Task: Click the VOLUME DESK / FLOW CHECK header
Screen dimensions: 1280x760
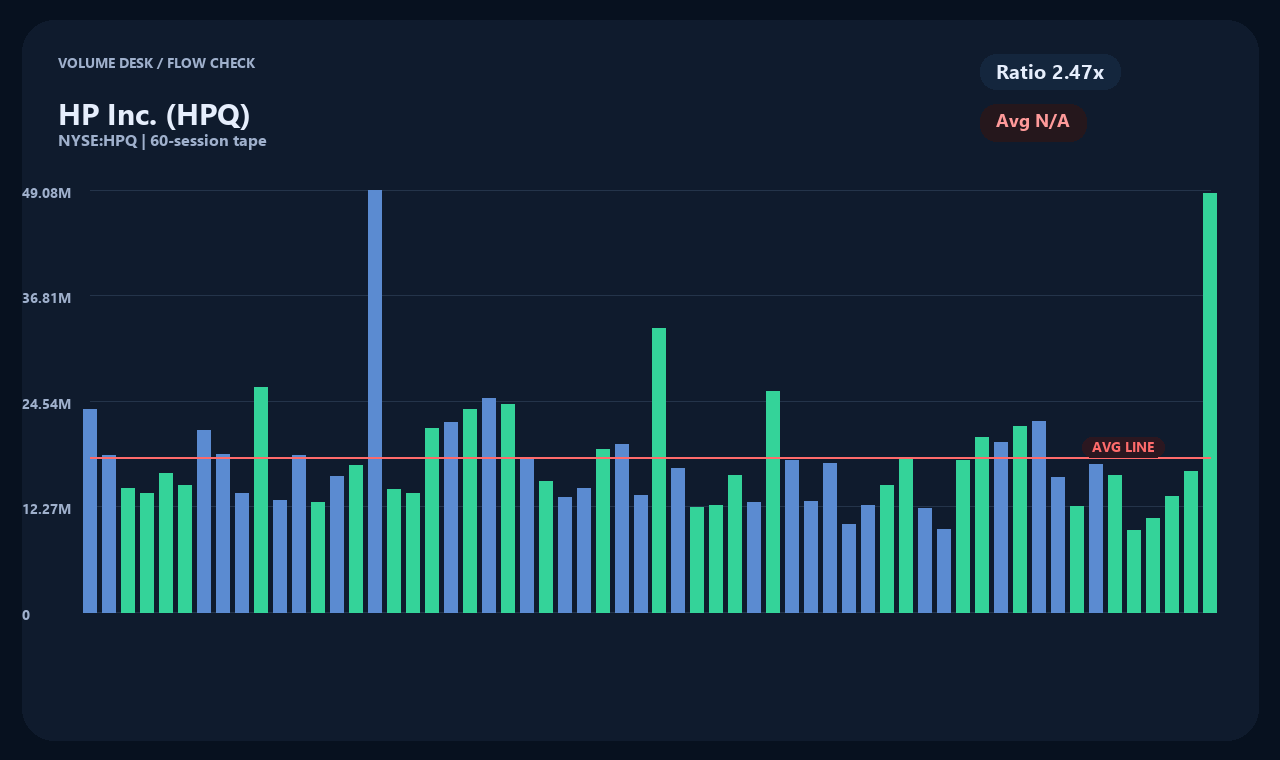Action: [x=156, y=63]
